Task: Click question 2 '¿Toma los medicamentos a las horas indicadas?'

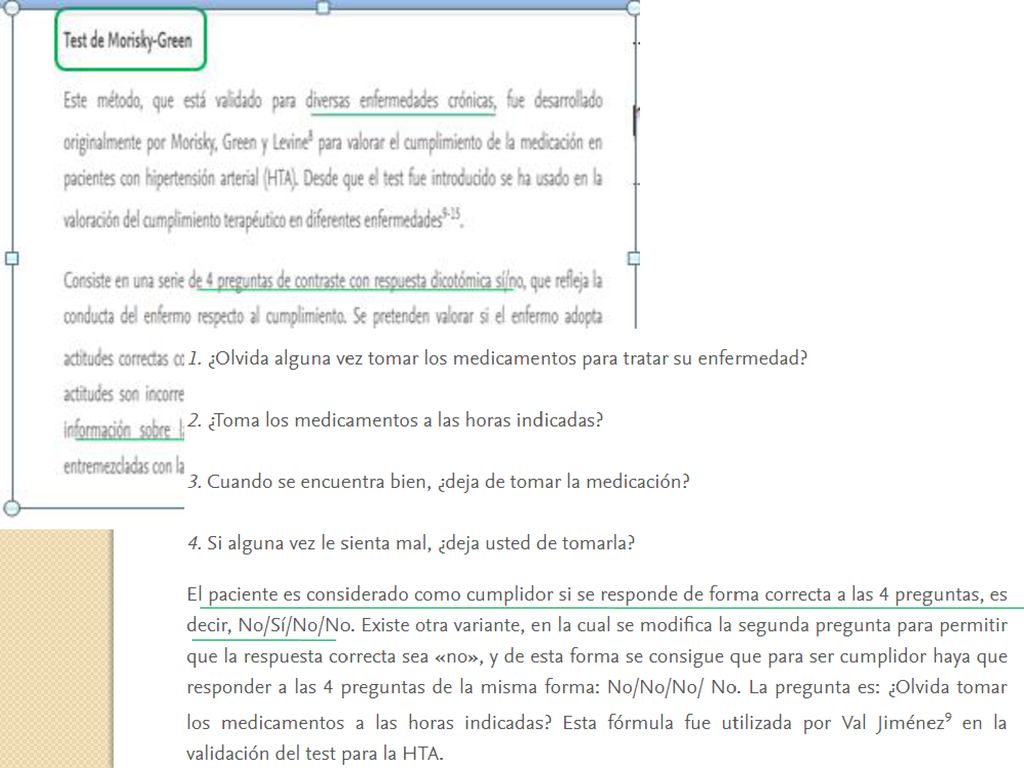Action: coord(395,420)
